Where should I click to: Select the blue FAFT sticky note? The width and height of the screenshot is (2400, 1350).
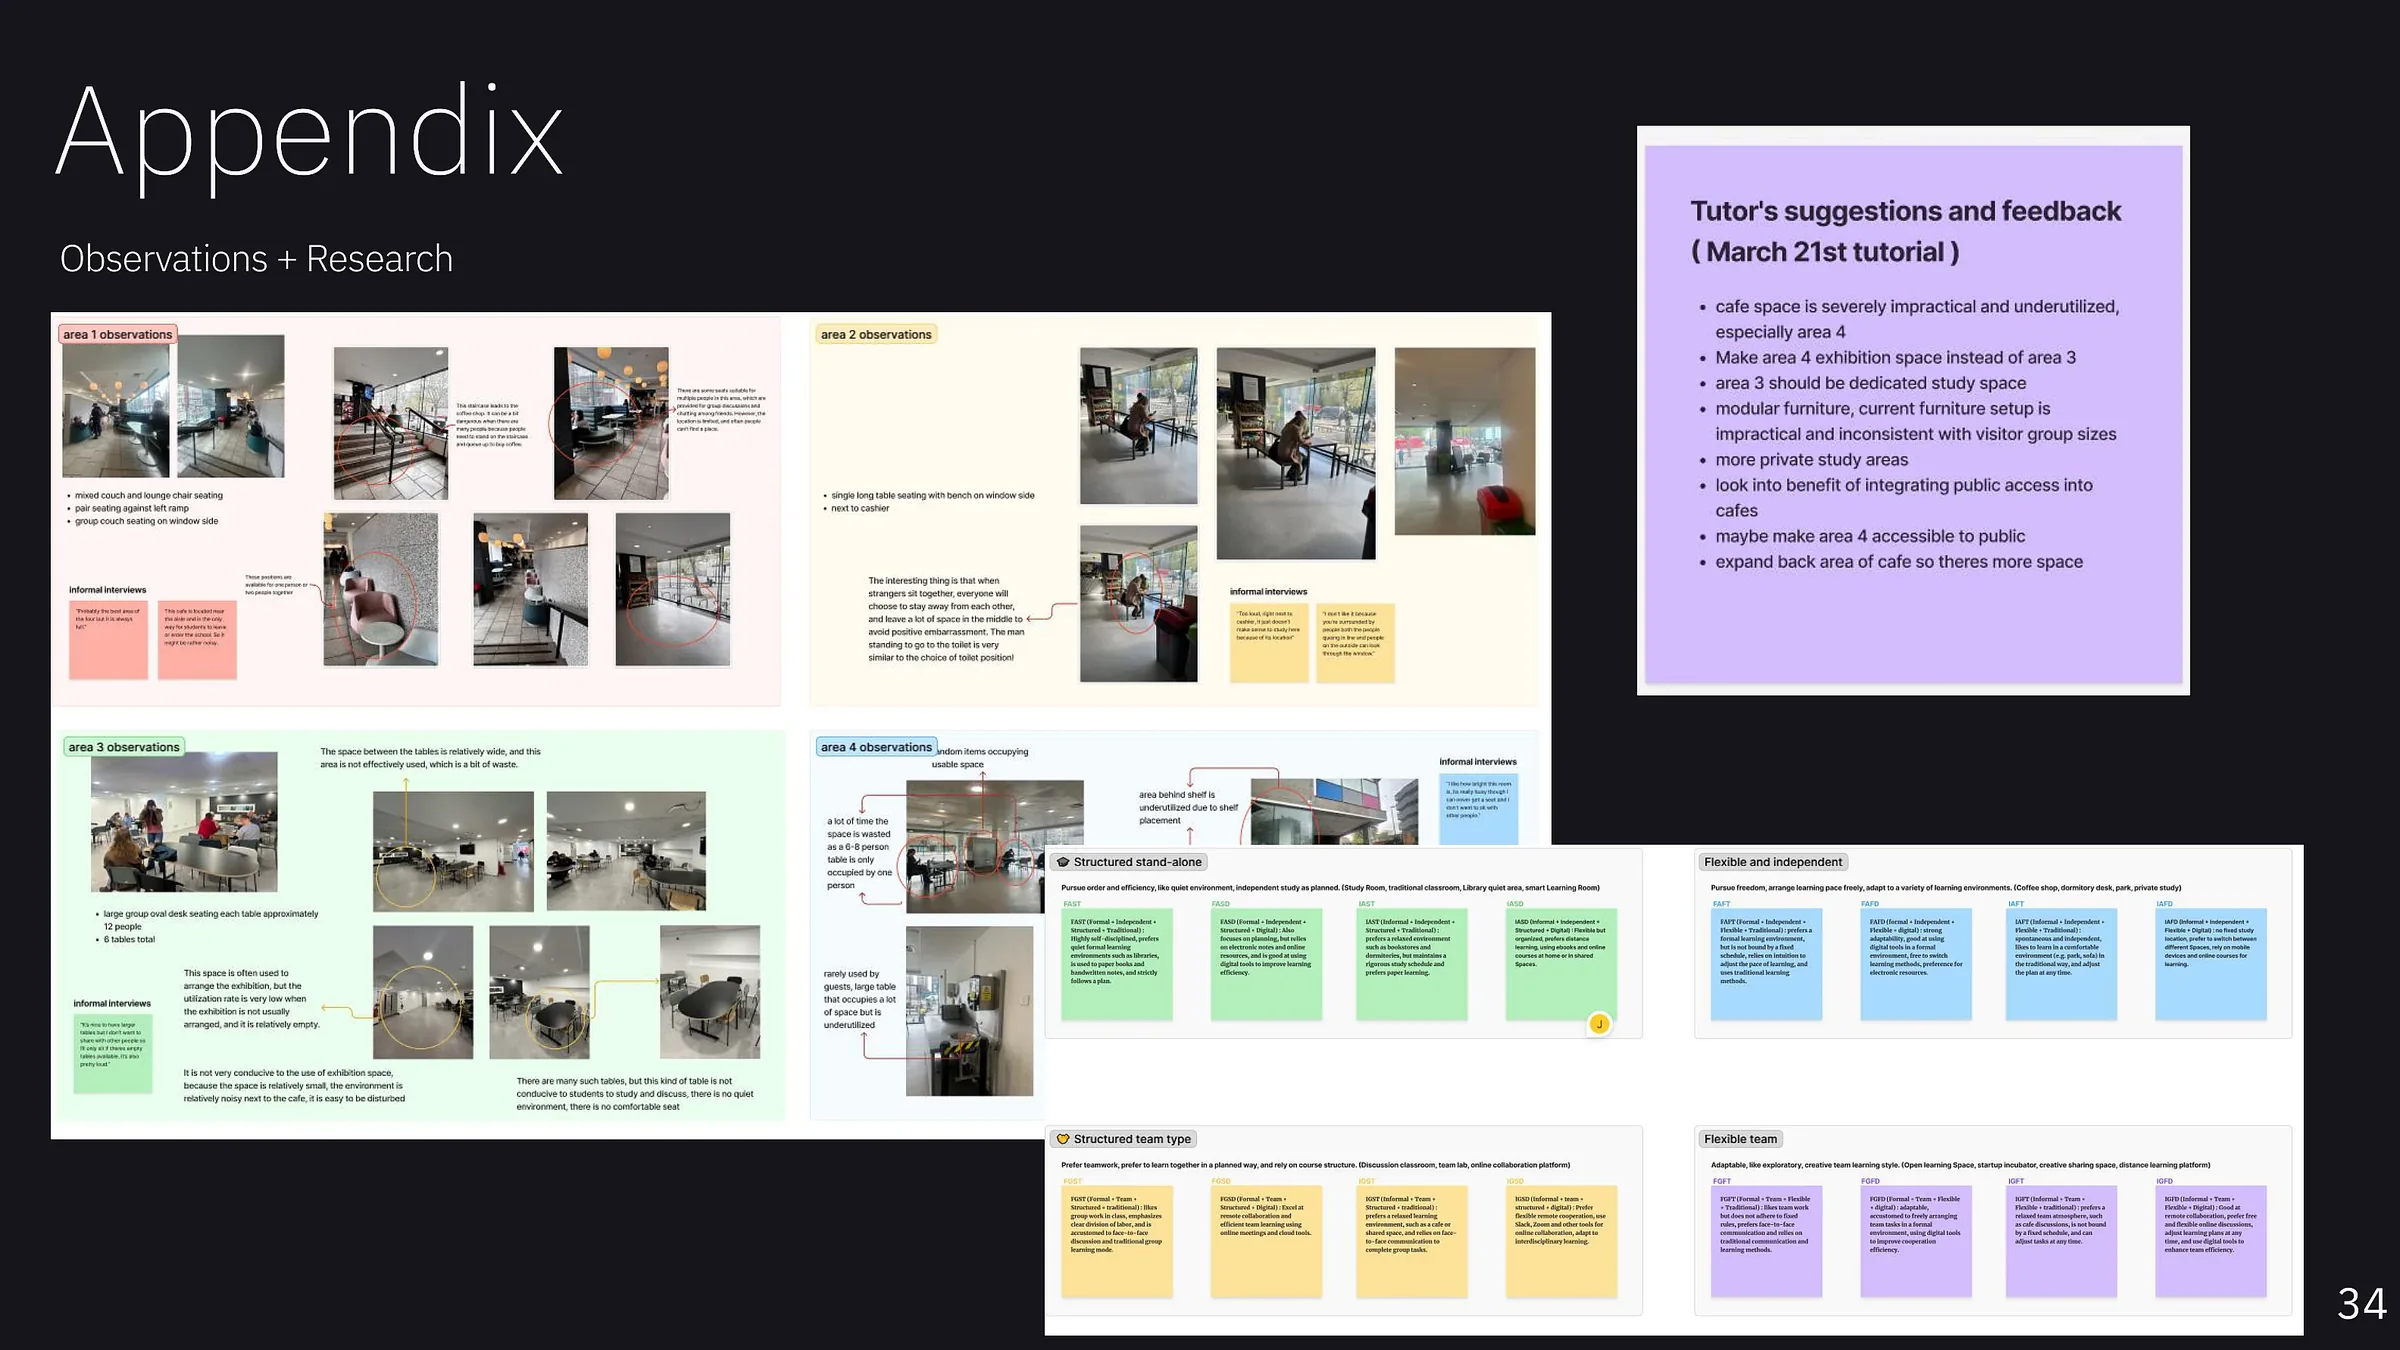1766,964
